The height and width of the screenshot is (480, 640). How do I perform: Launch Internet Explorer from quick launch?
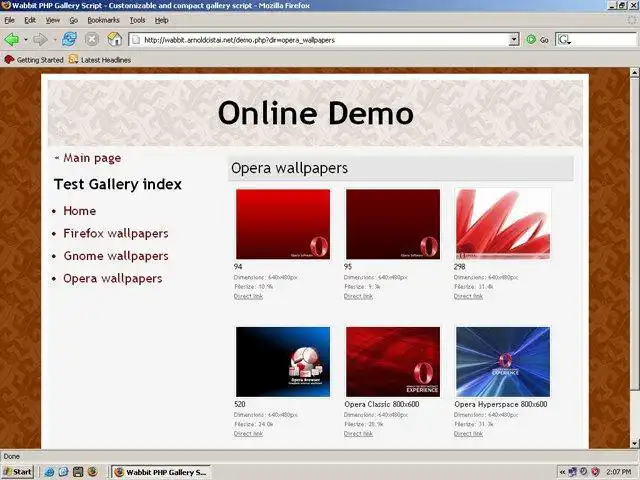[49, 472]
